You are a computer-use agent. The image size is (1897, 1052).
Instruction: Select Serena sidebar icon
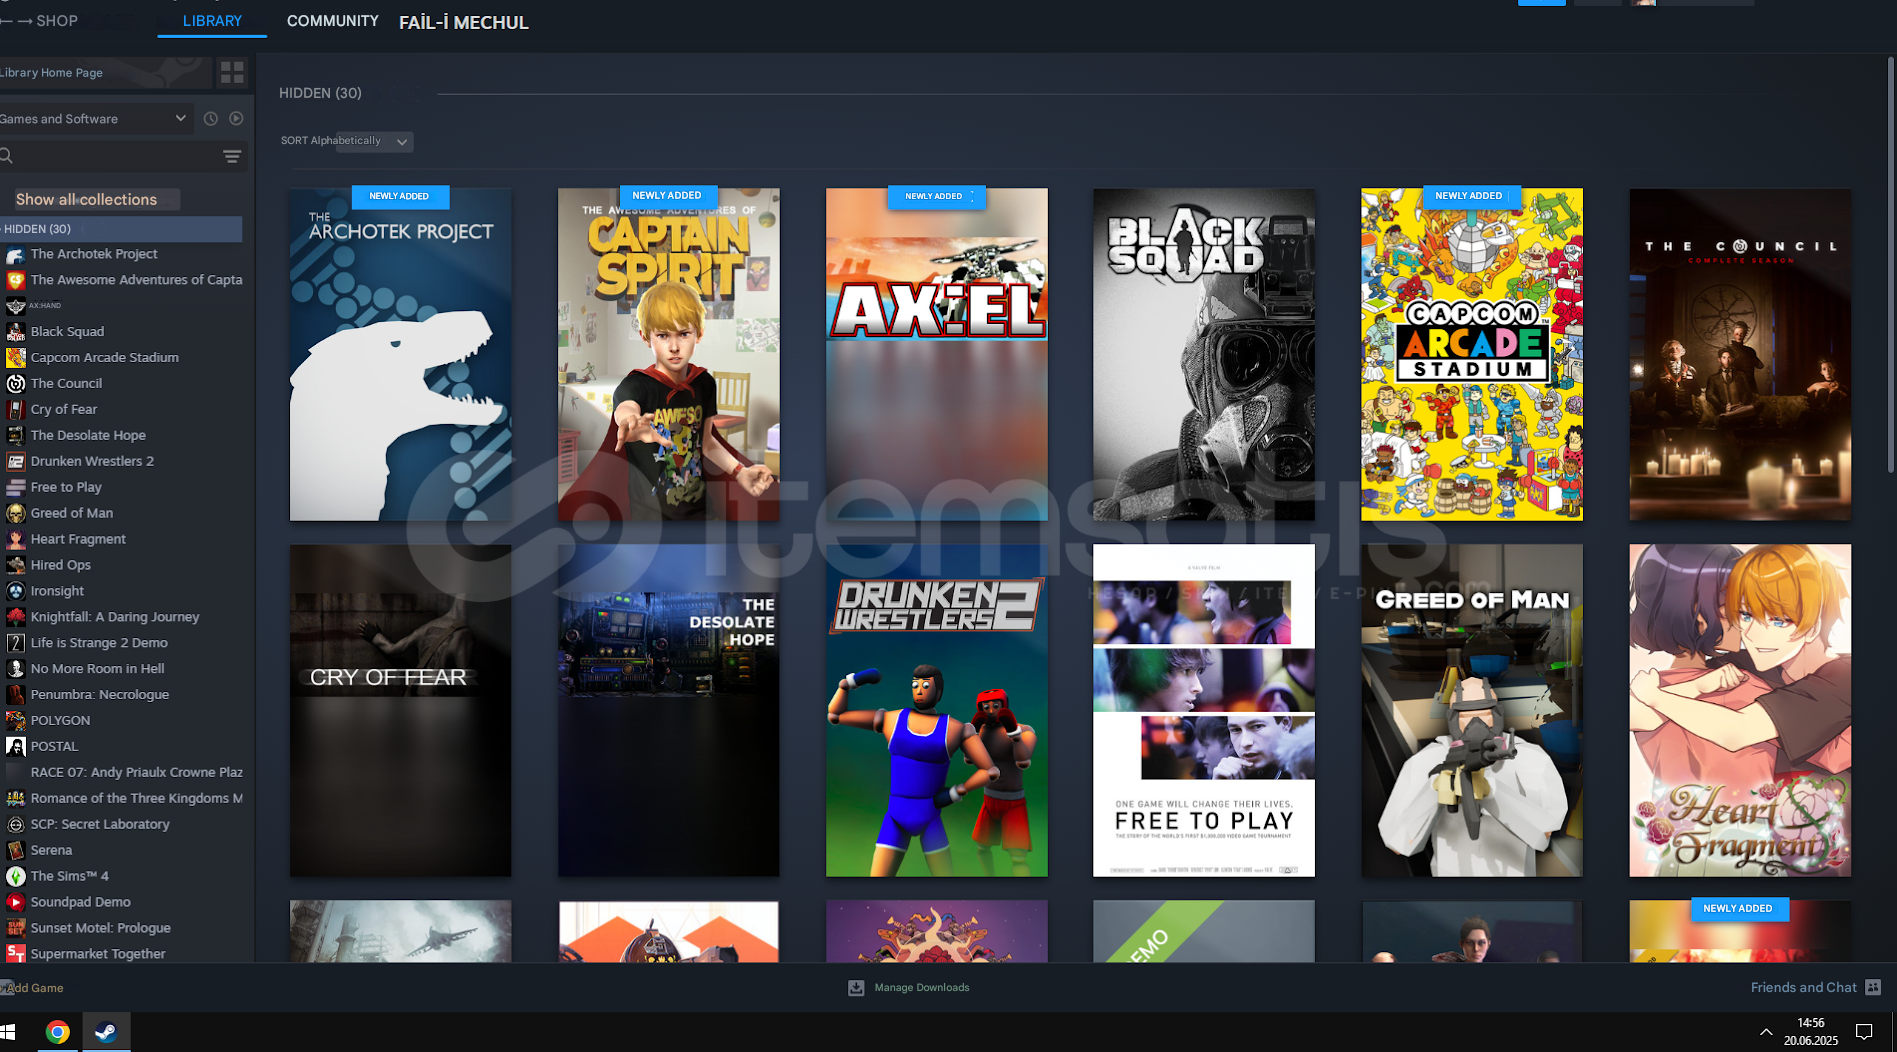(x=15, y=850)
